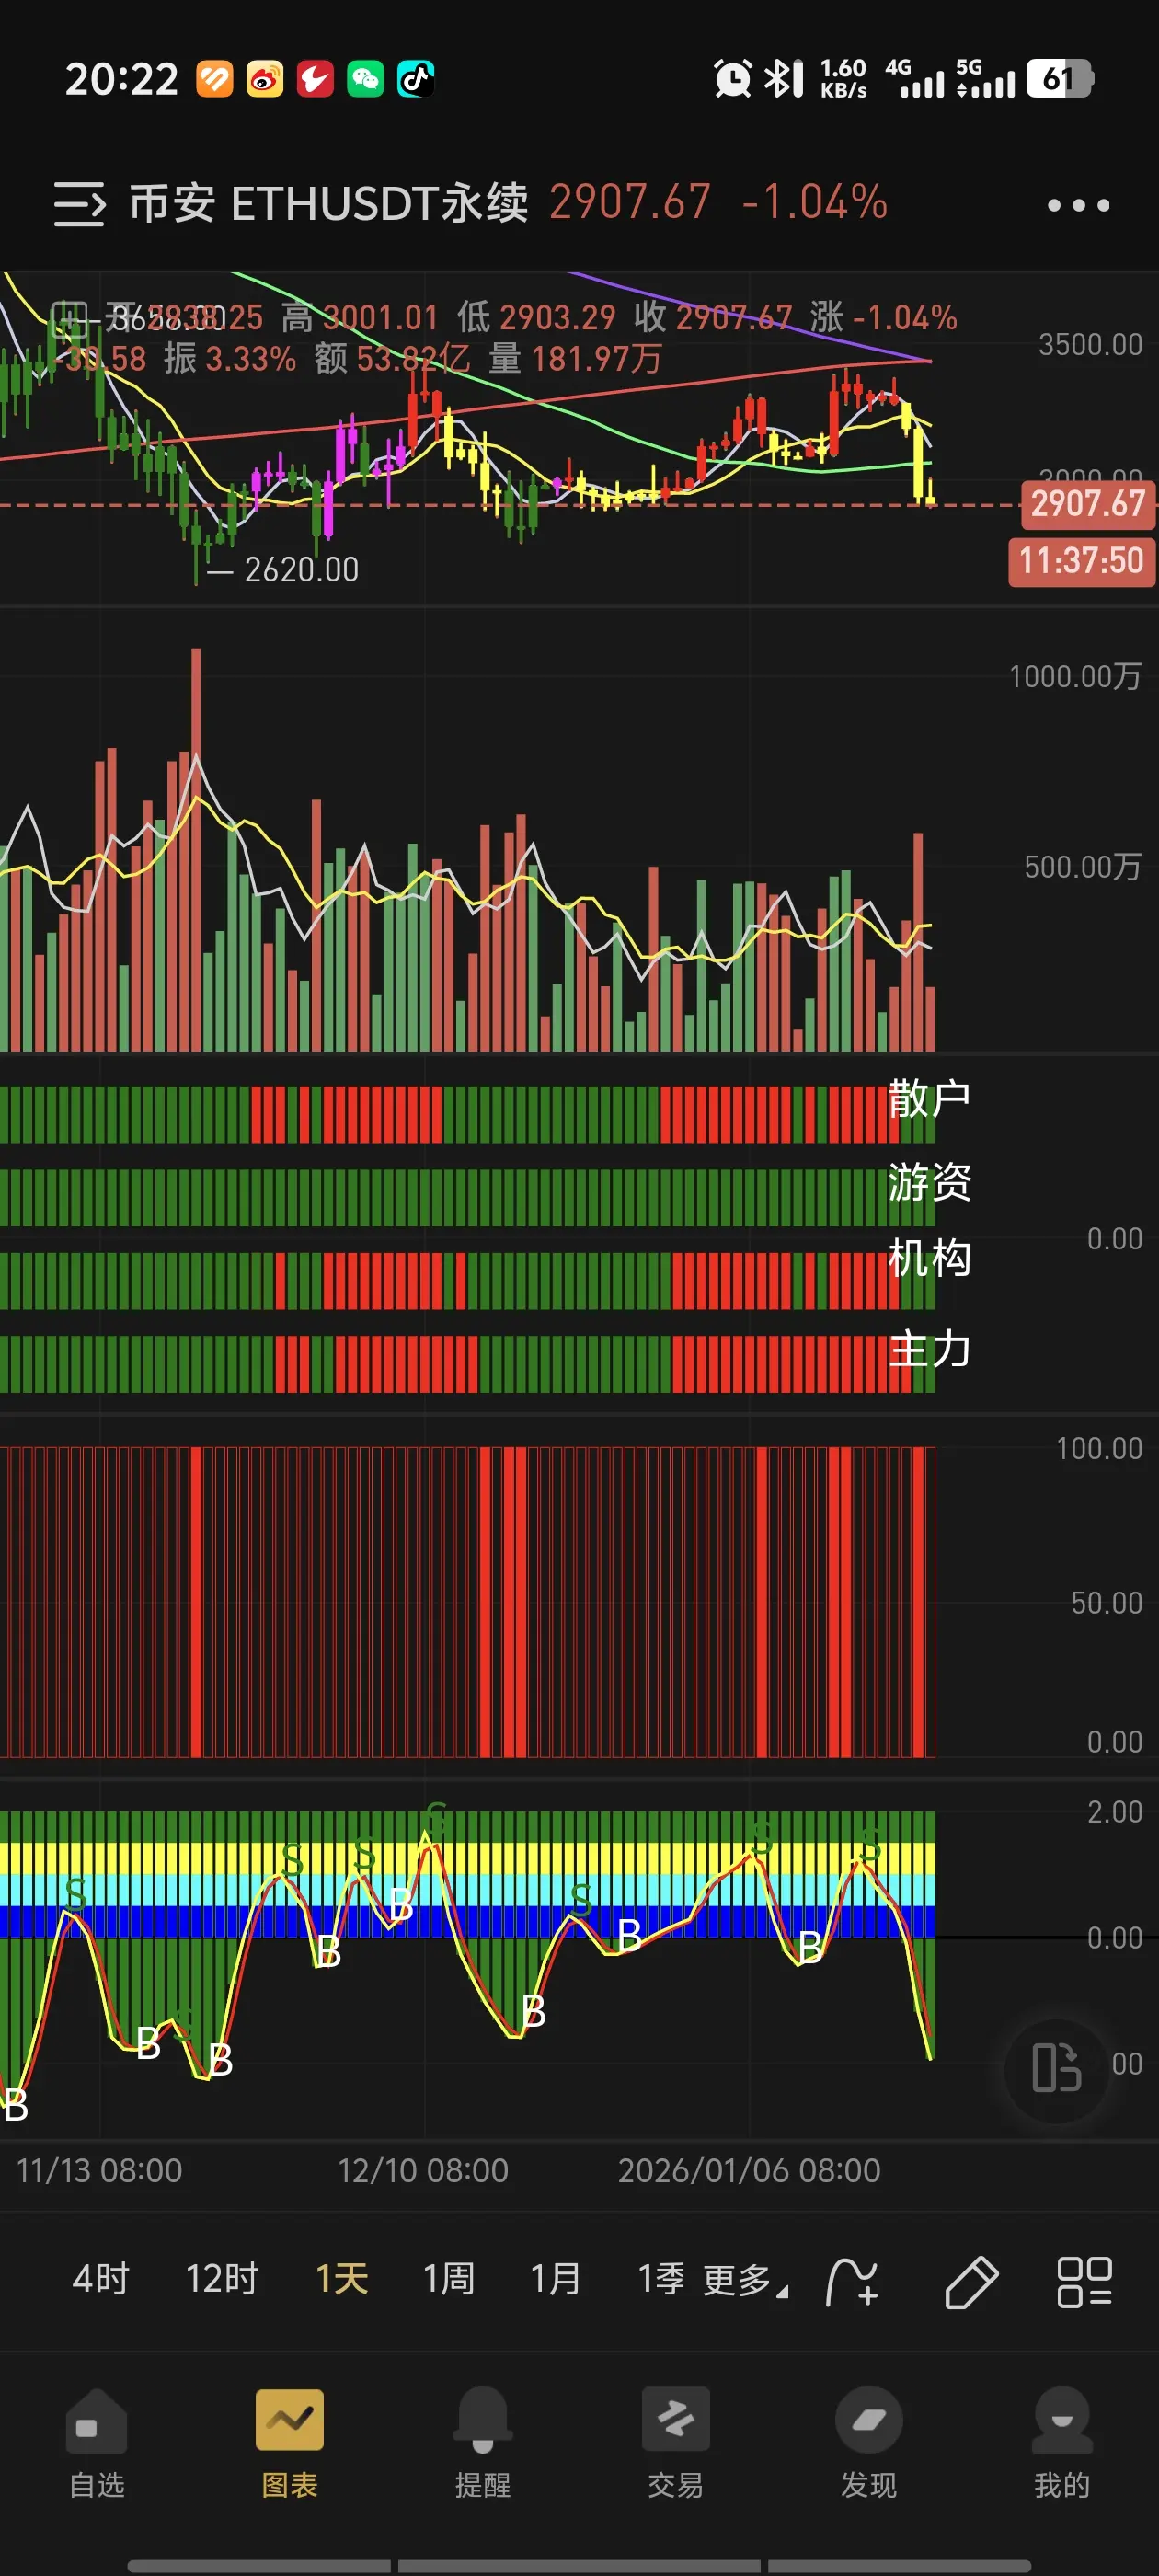Tap the 3500.00 price axis label
The width and height of the screenshot is (1159, 2576).
1090,345
